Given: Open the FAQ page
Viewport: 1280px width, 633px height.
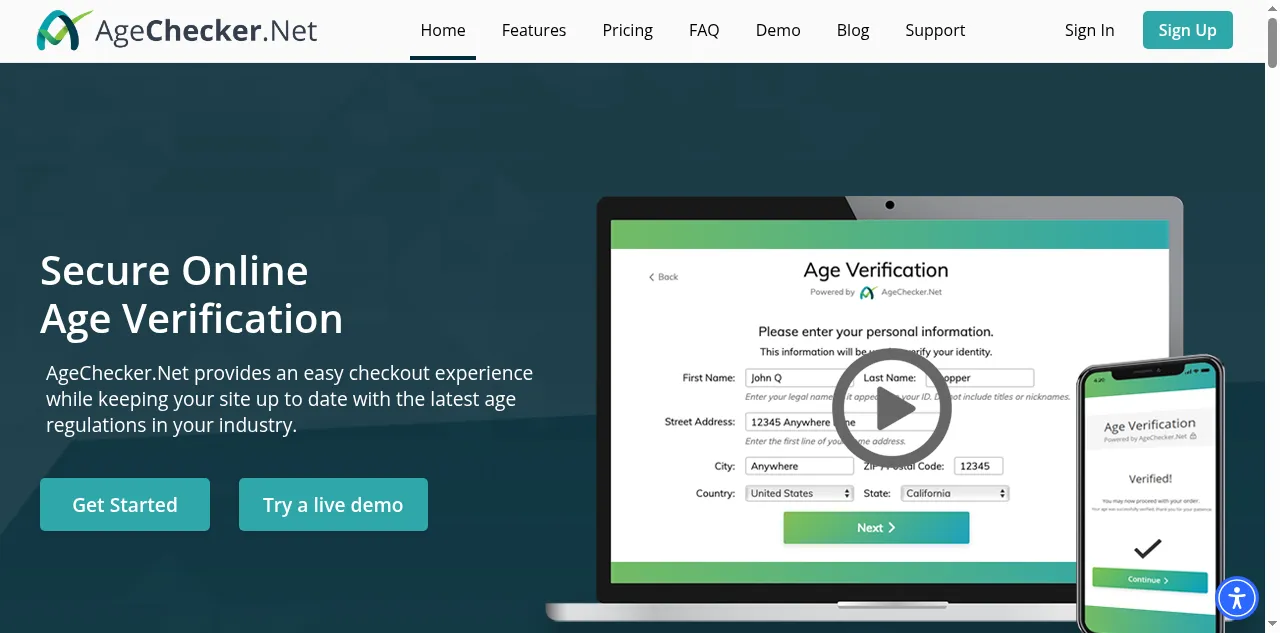Looking at the screenshot, I should [704, 30].
